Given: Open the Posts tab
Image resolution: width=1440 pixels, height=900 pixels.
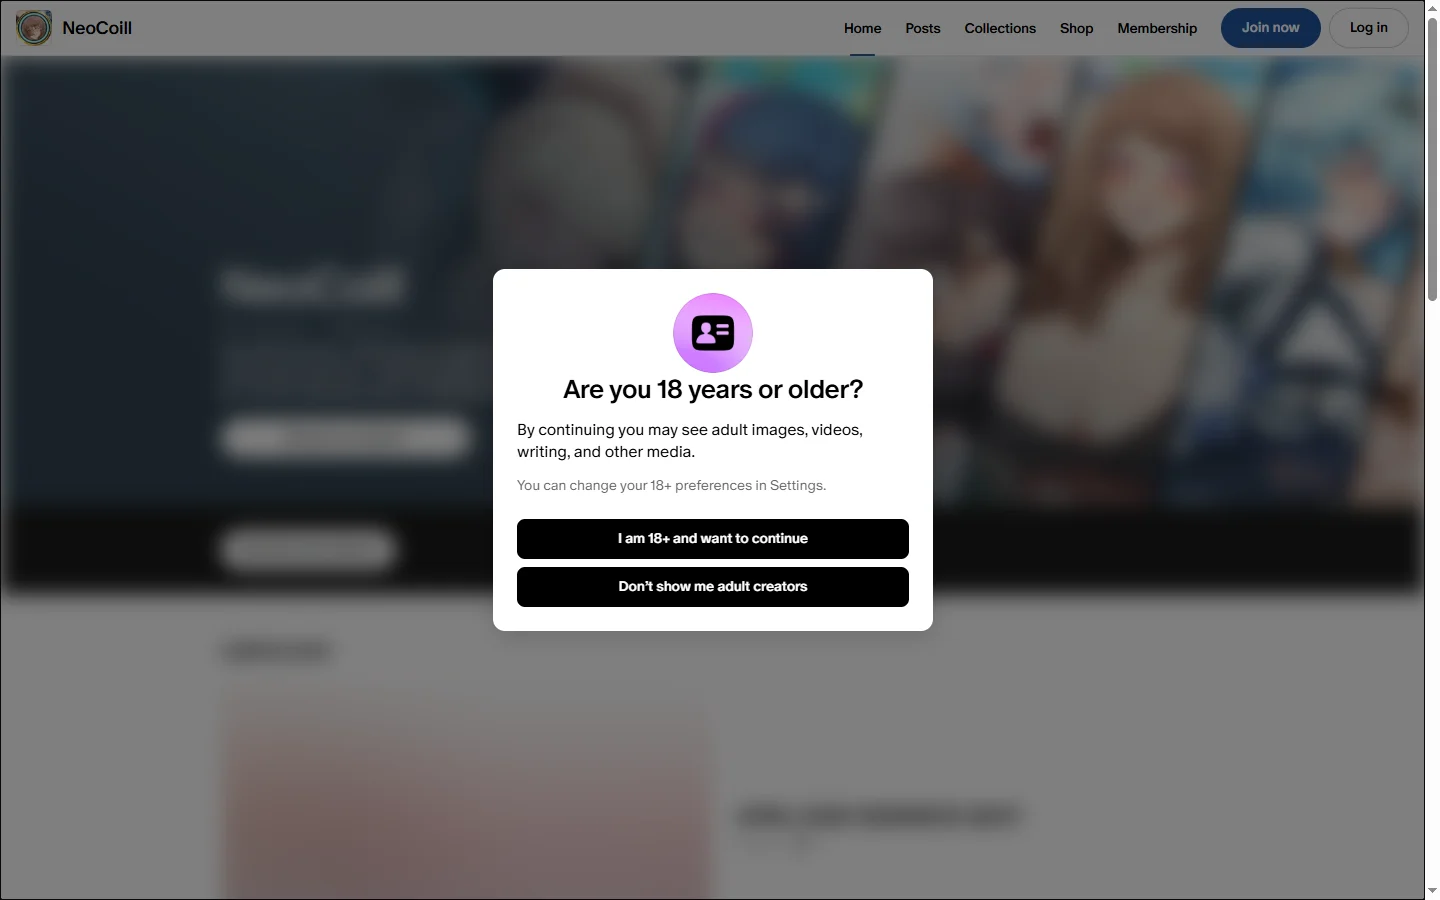Looking at the screenshot, I should 923,28.
